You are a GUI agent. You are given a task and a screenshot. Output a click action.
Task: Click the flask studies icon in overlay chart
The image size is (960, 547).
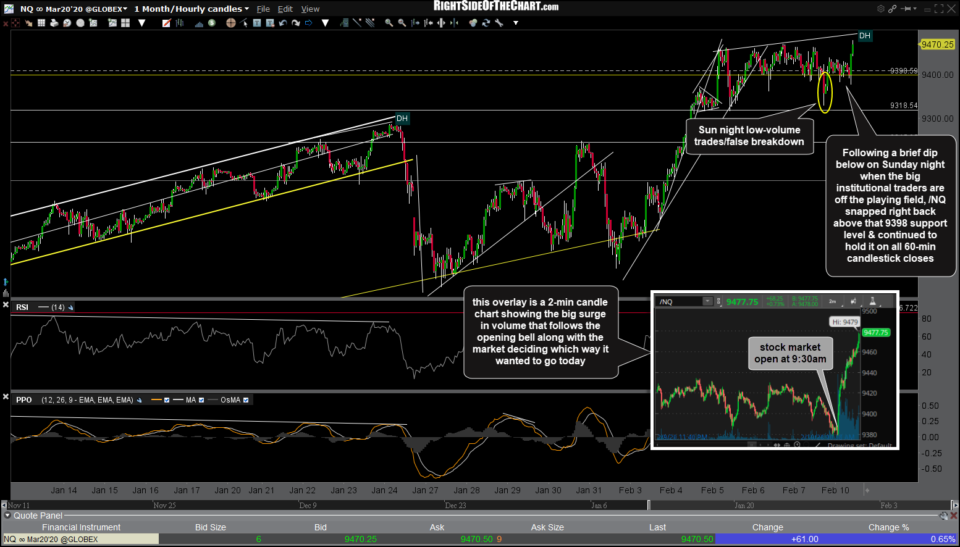coord(874,301)
